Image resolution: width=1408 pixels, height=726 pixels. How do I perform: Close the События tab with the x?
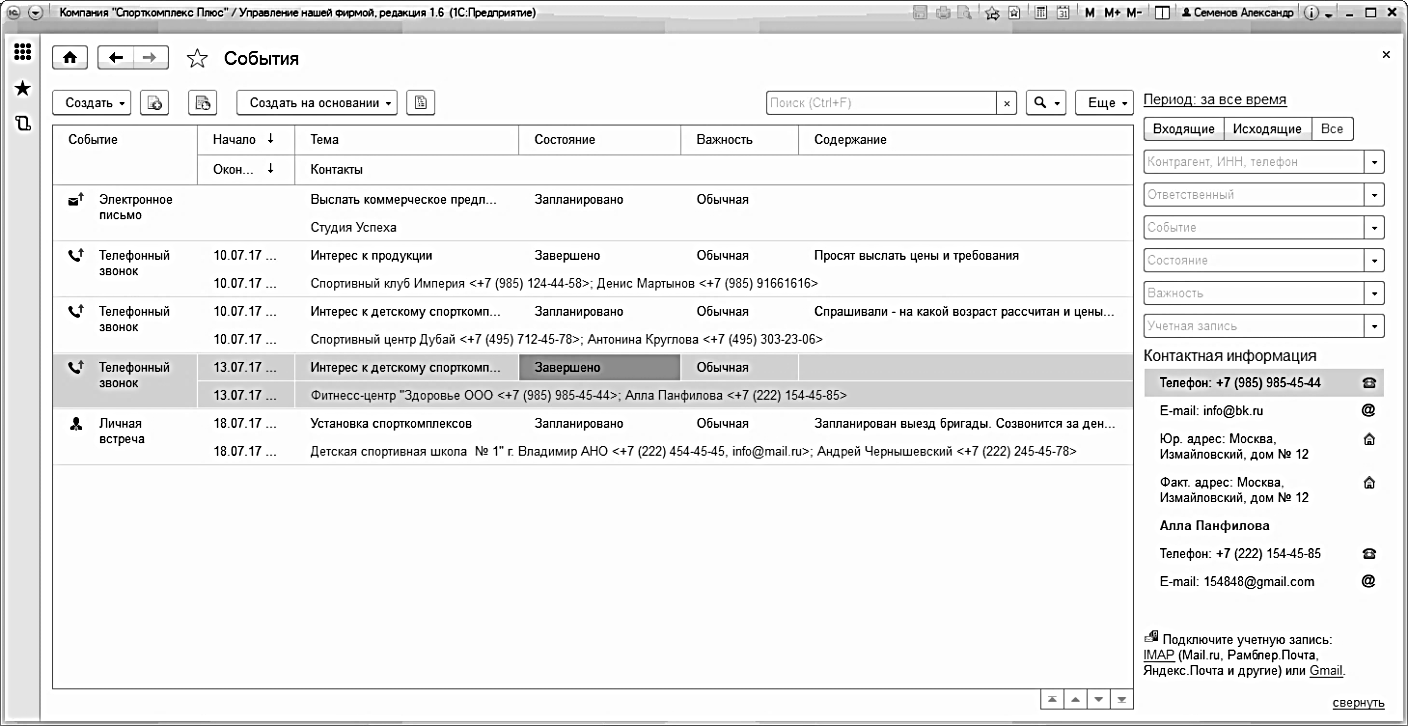pyautogui.click(x=1386, y=55)
